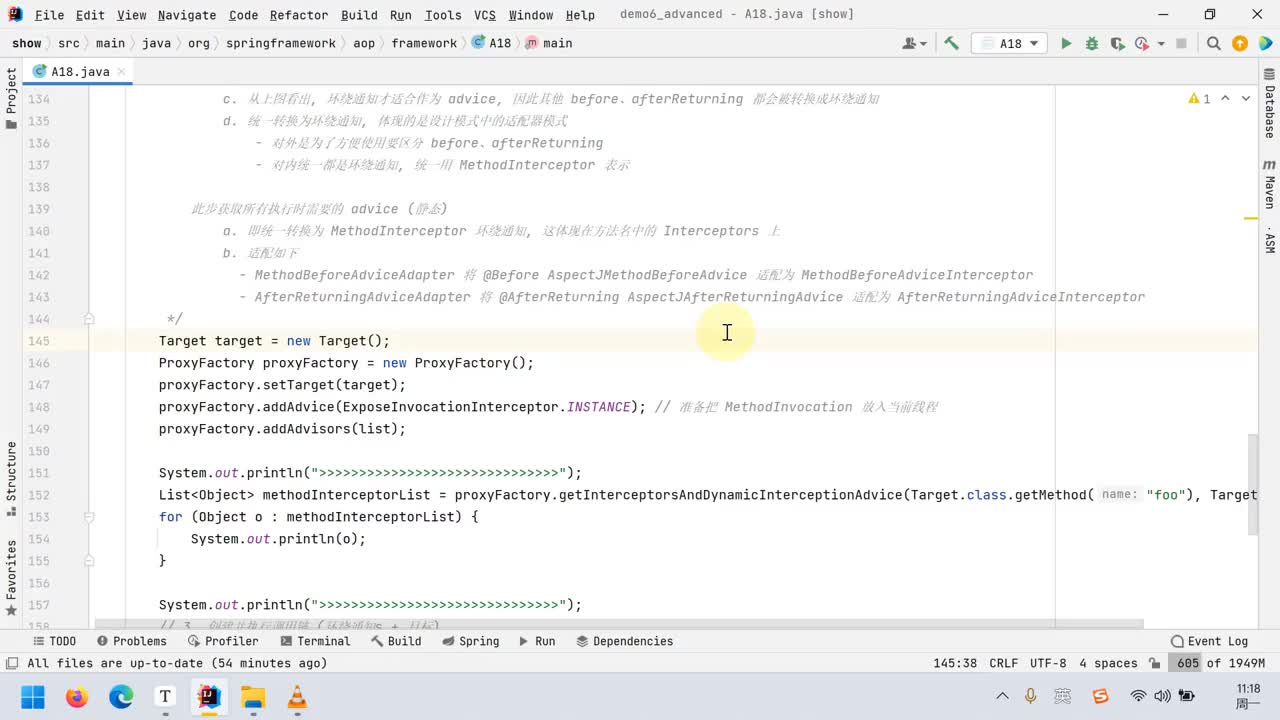
Task: Open the Run tool window at bottom
Action: point(536,641)
